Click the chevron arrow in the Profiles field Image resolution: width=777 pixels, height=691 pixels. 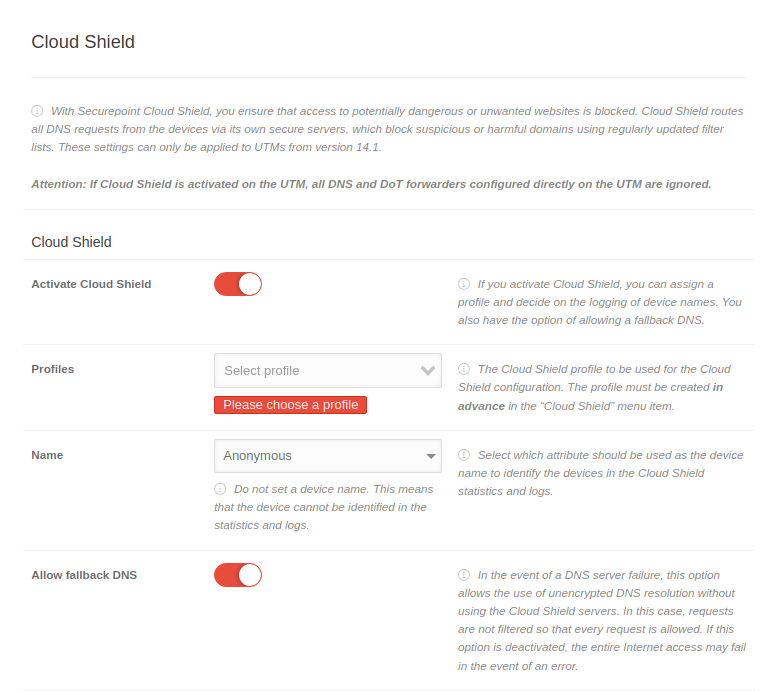[430, 370]
